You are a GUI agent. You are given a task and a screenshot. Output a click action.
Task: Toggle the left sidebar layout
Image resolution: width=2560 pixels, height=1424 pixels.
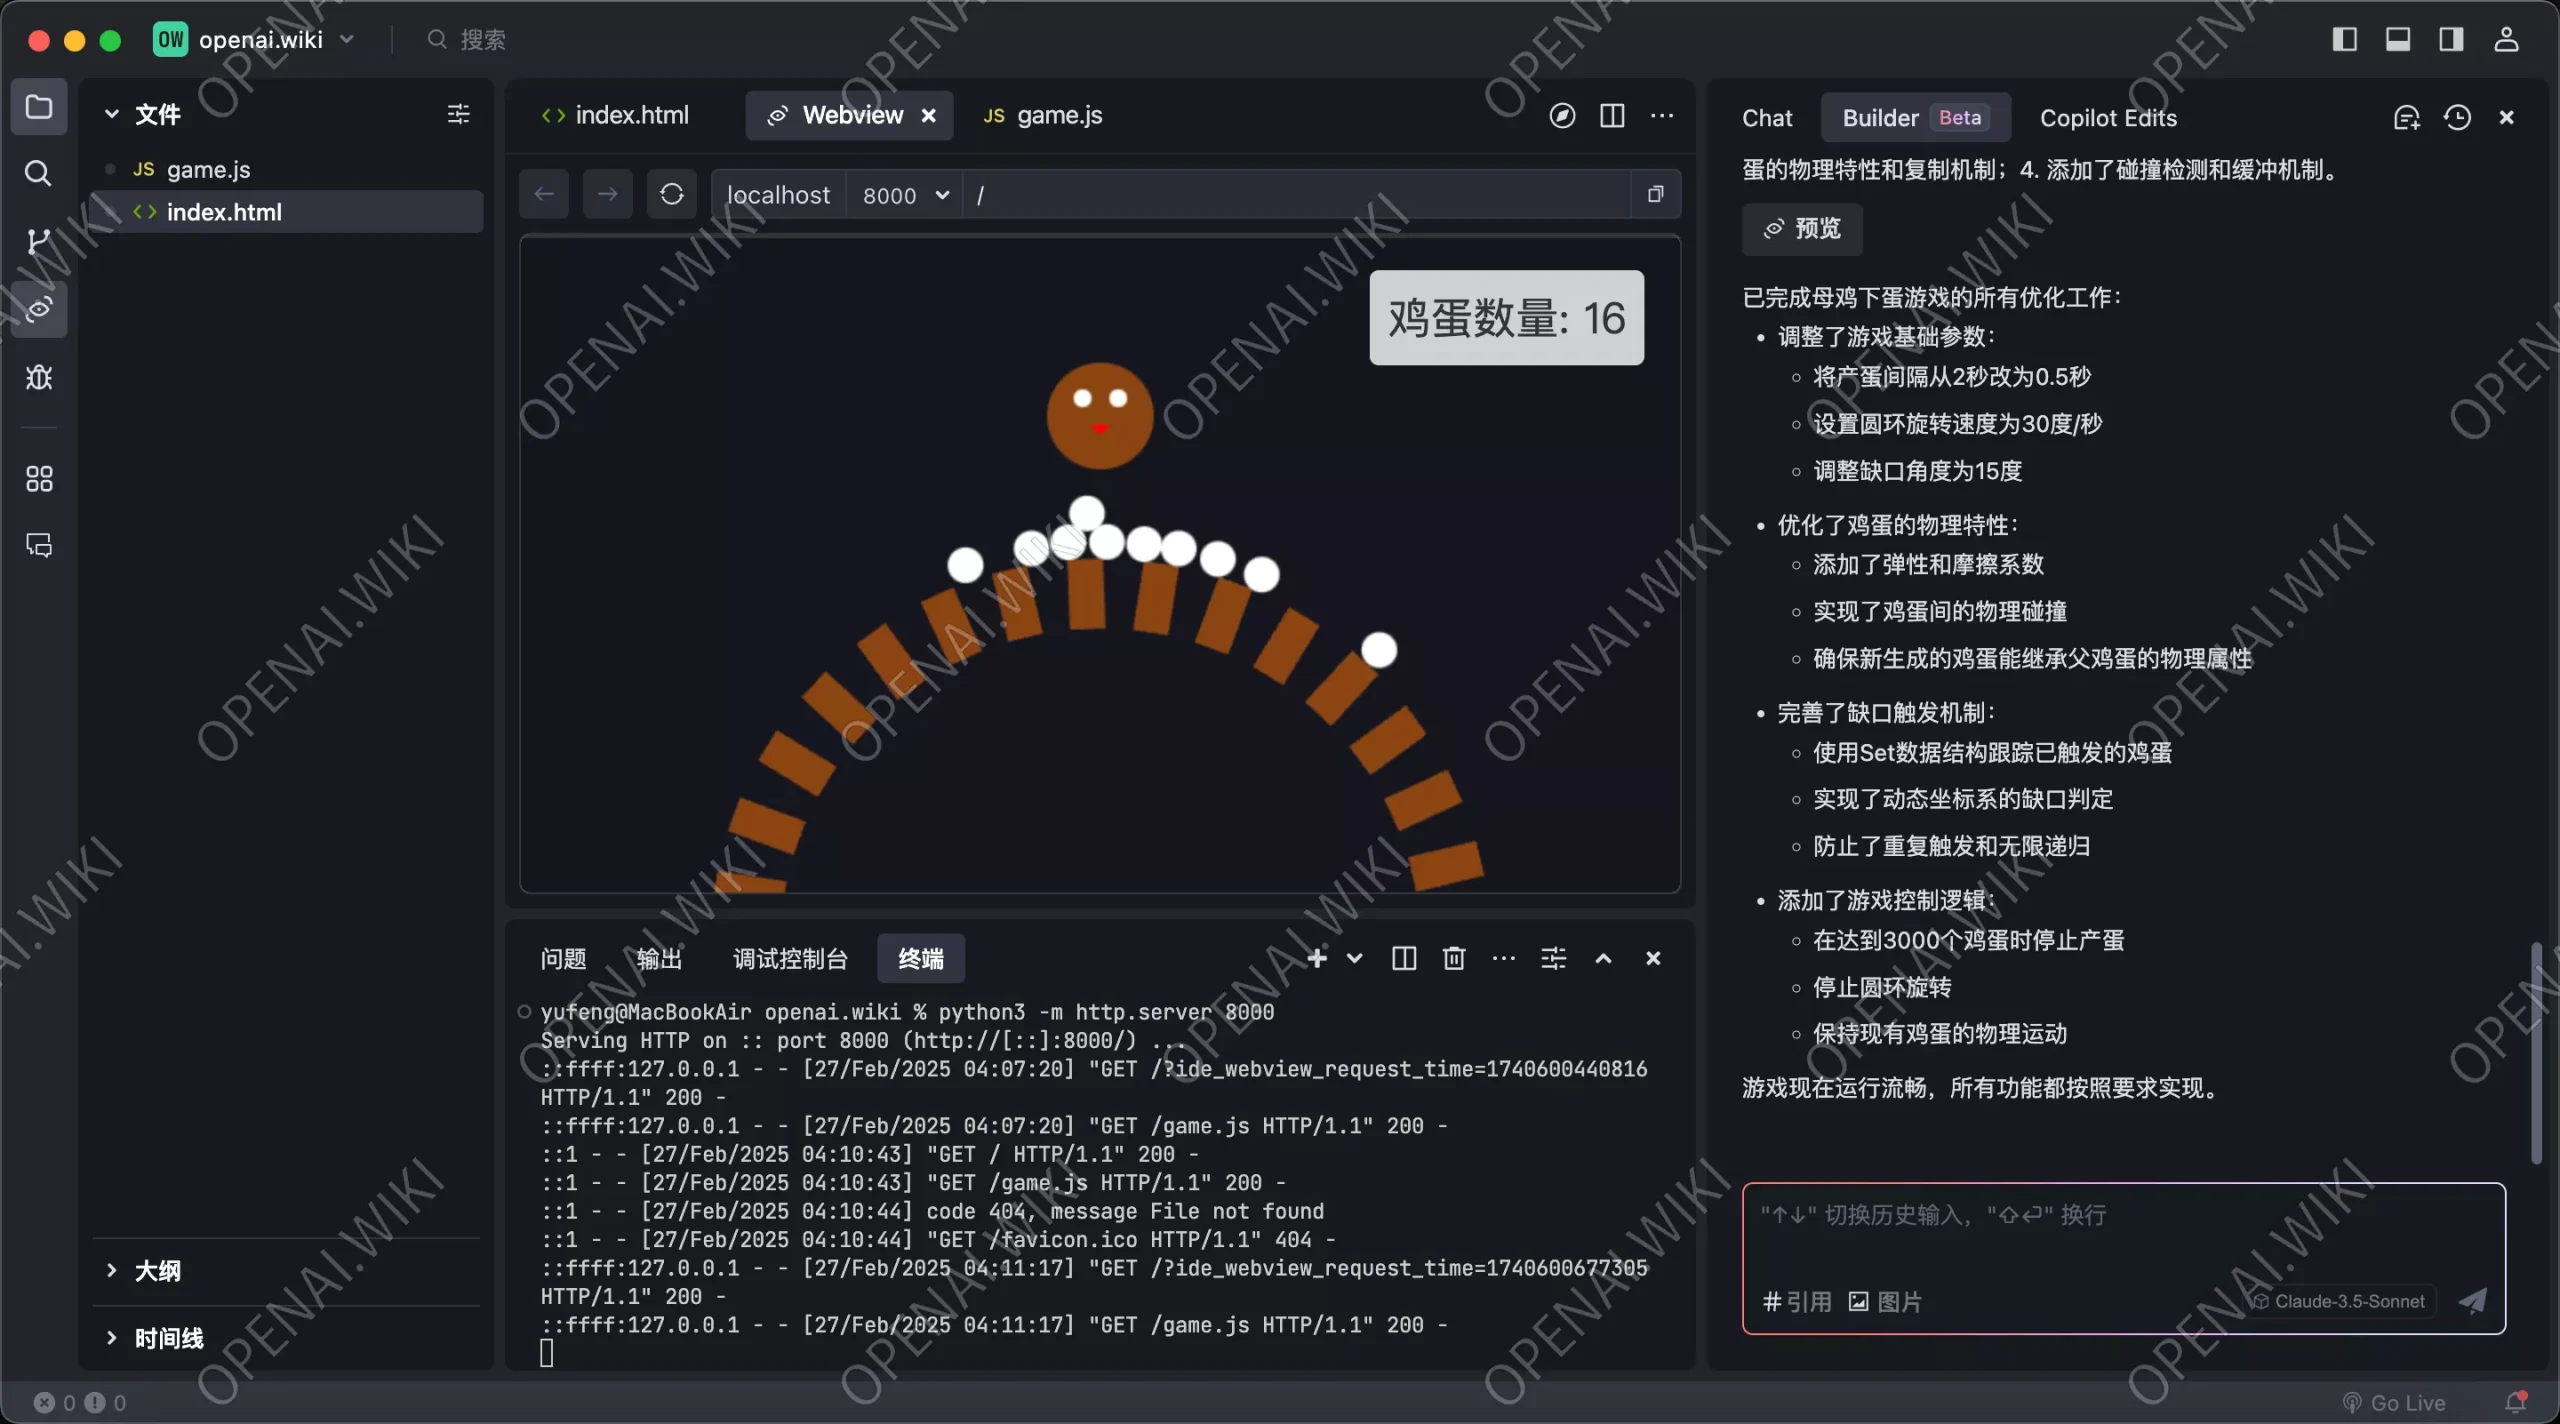[x=2344, y=39]
